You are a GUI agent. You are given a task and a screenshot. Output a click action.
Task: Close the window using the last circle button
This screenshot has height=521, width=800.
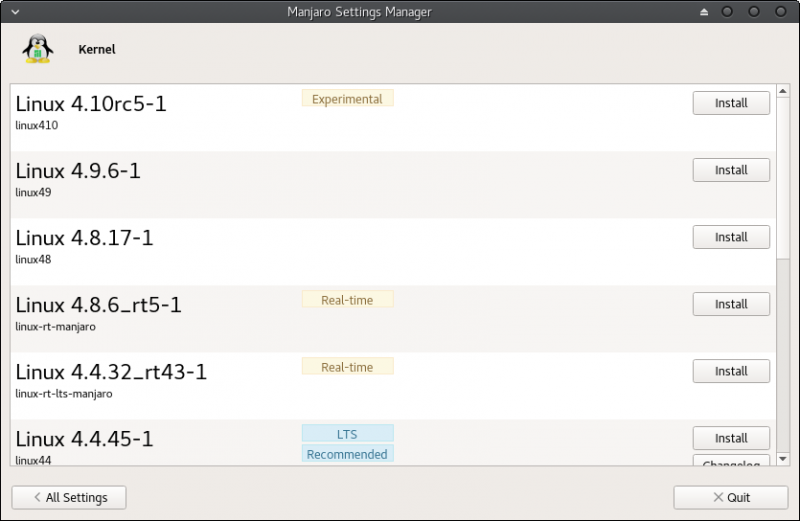tap(781, 12)
